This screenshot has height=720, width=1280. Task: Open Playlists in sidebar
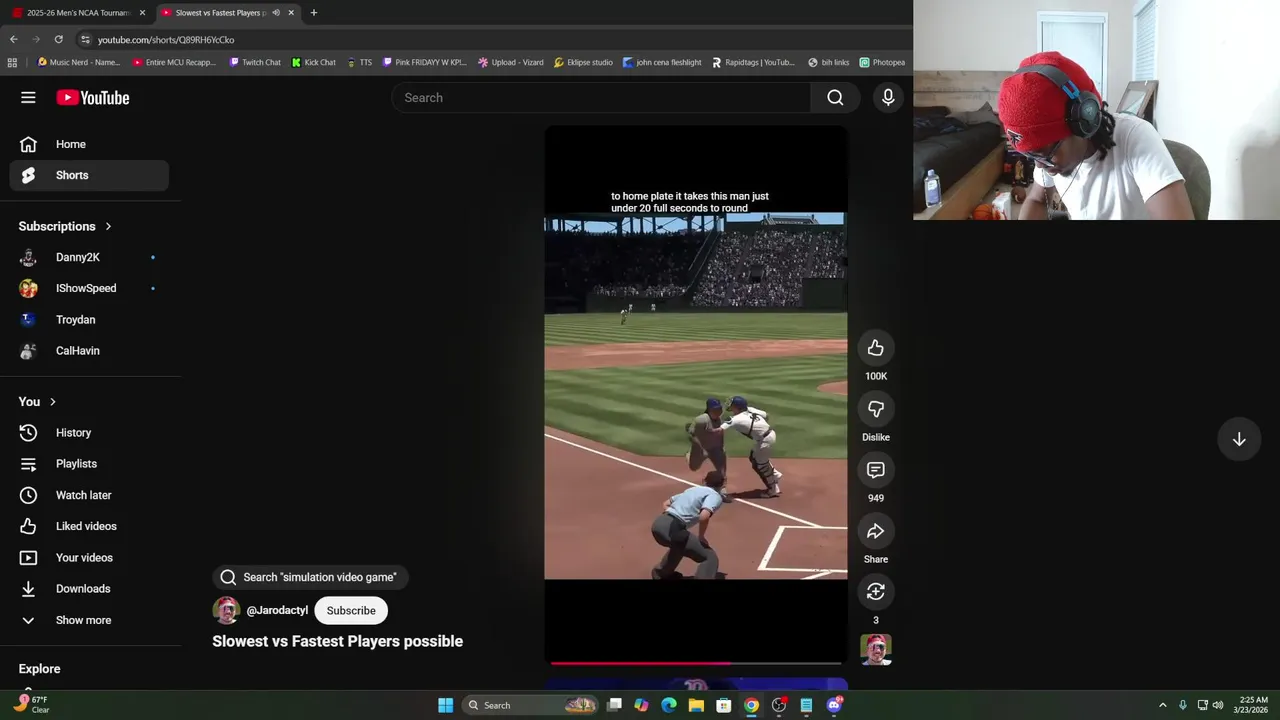pyautogui.click(x=90, y=464)
